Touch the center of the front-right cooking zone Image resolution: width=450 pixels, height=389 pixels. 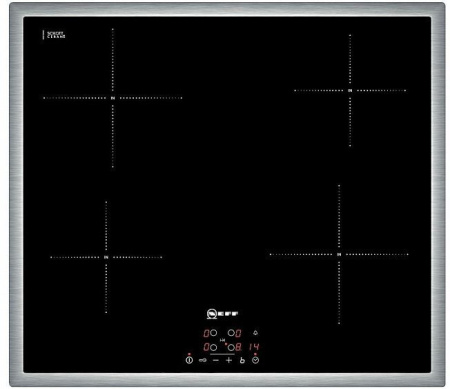click(x=339, y=255)
